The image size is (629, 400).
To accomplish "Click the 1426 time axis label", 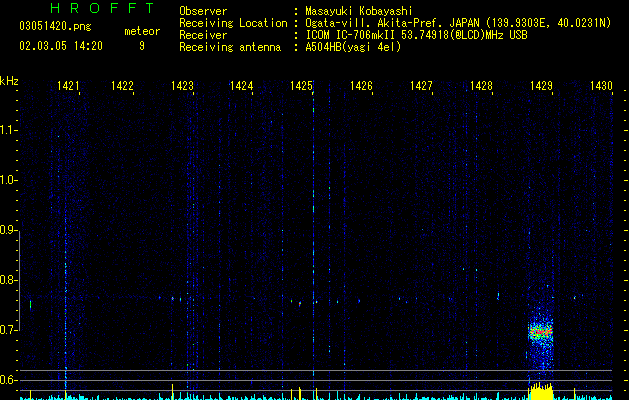I will (x=361, y=86).
